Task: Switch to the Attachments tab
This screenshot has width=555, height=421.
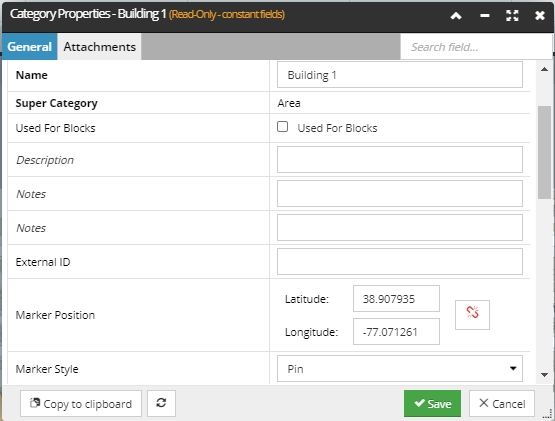Action: pos(99,47)
